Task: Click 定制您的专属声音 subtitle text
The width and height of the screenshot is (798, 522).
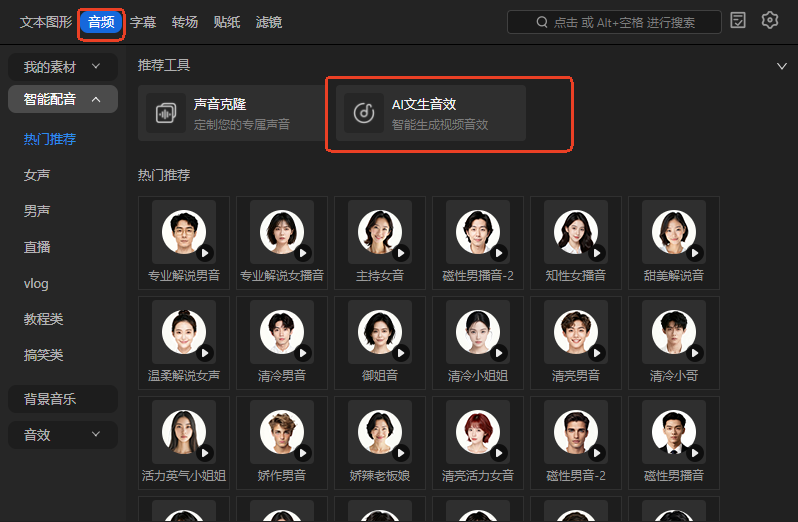Action: coord(242,125)
